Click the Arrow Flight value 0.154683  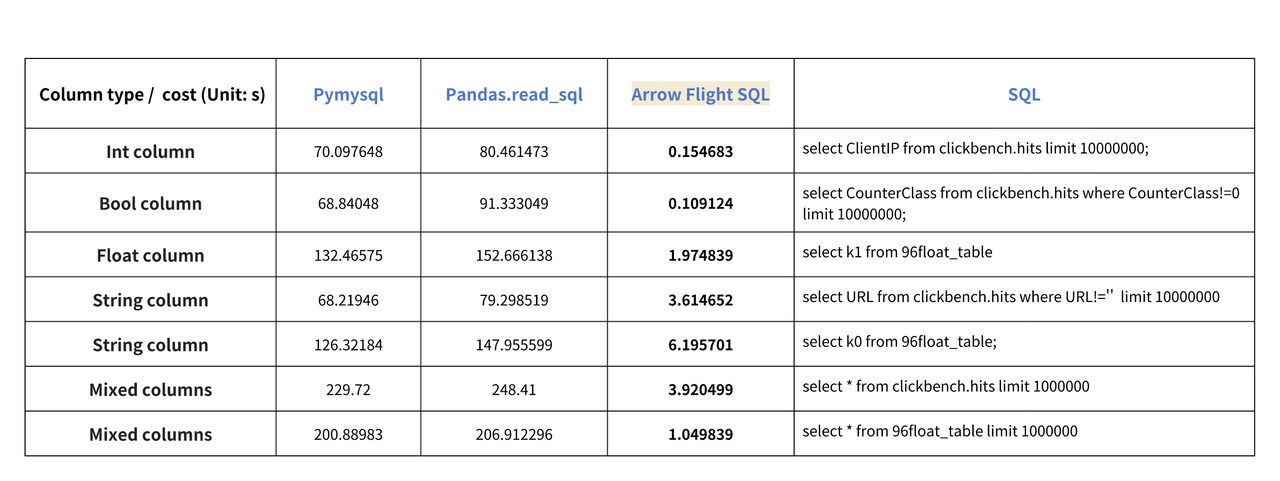coord(700,152)
